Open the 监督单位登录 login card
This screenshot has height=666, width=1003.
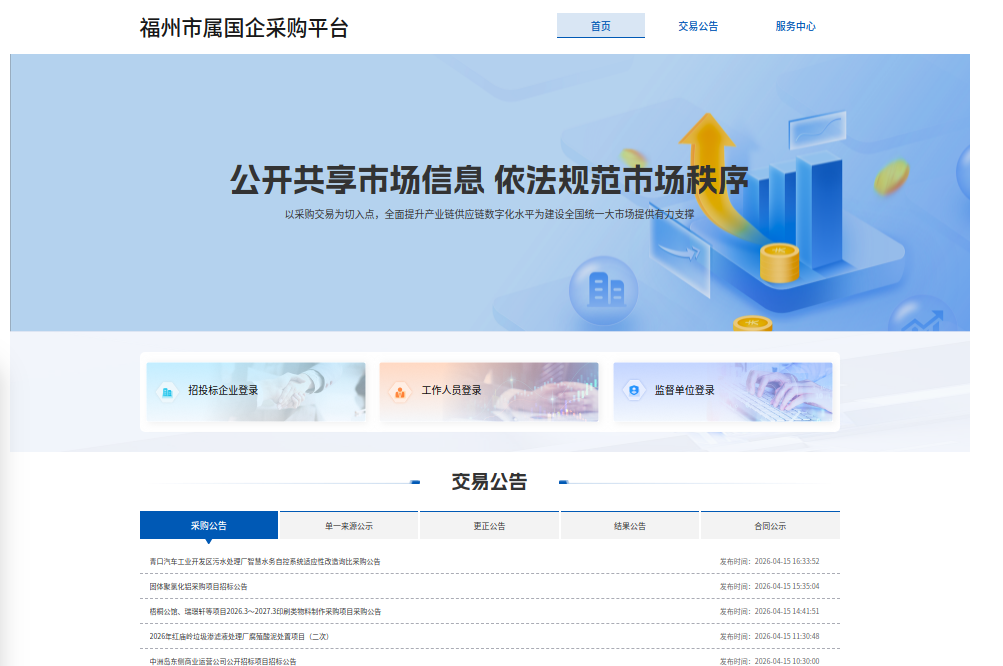(x=722, y=391)
